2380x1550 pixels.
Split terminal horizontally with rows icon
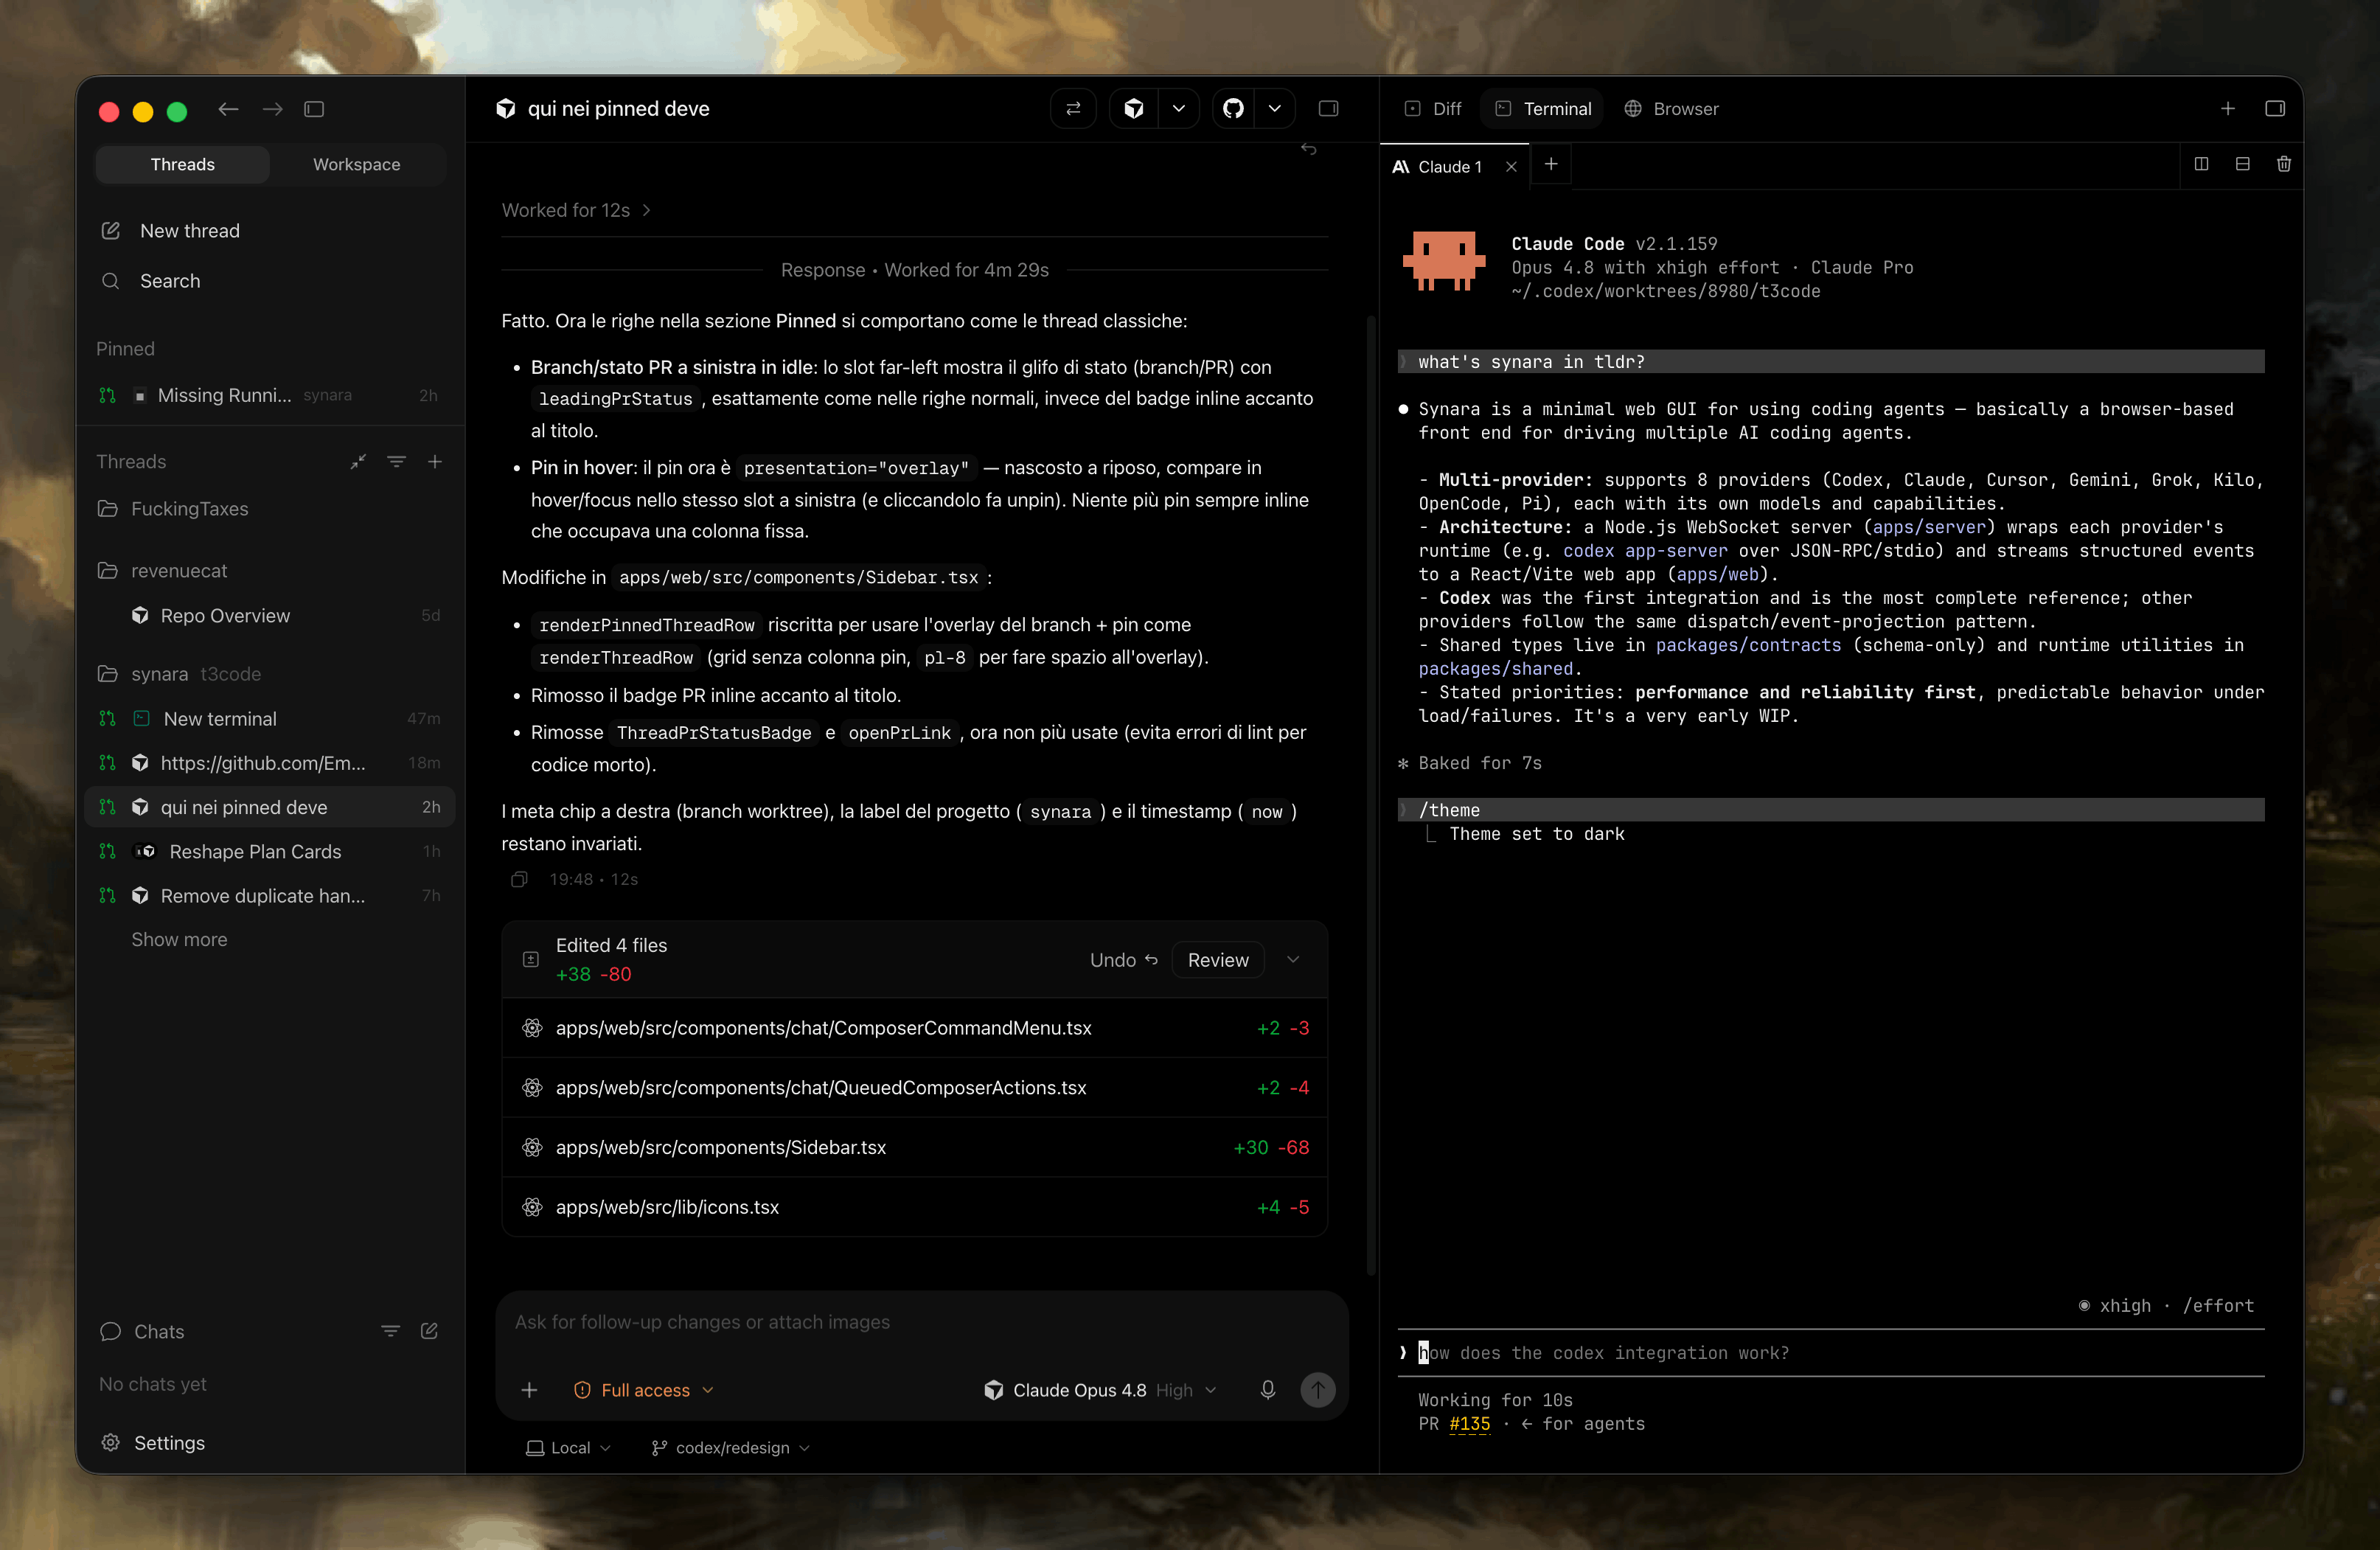coord(2243,164)
